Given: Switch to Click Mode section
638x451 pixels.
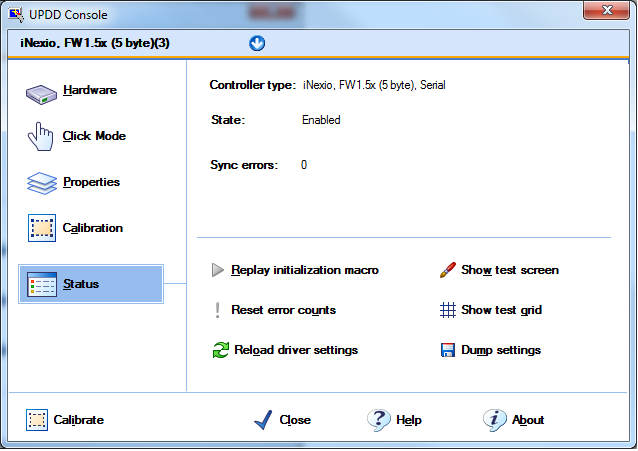Looking at the screenshot, I should click(x=94, y=136).
